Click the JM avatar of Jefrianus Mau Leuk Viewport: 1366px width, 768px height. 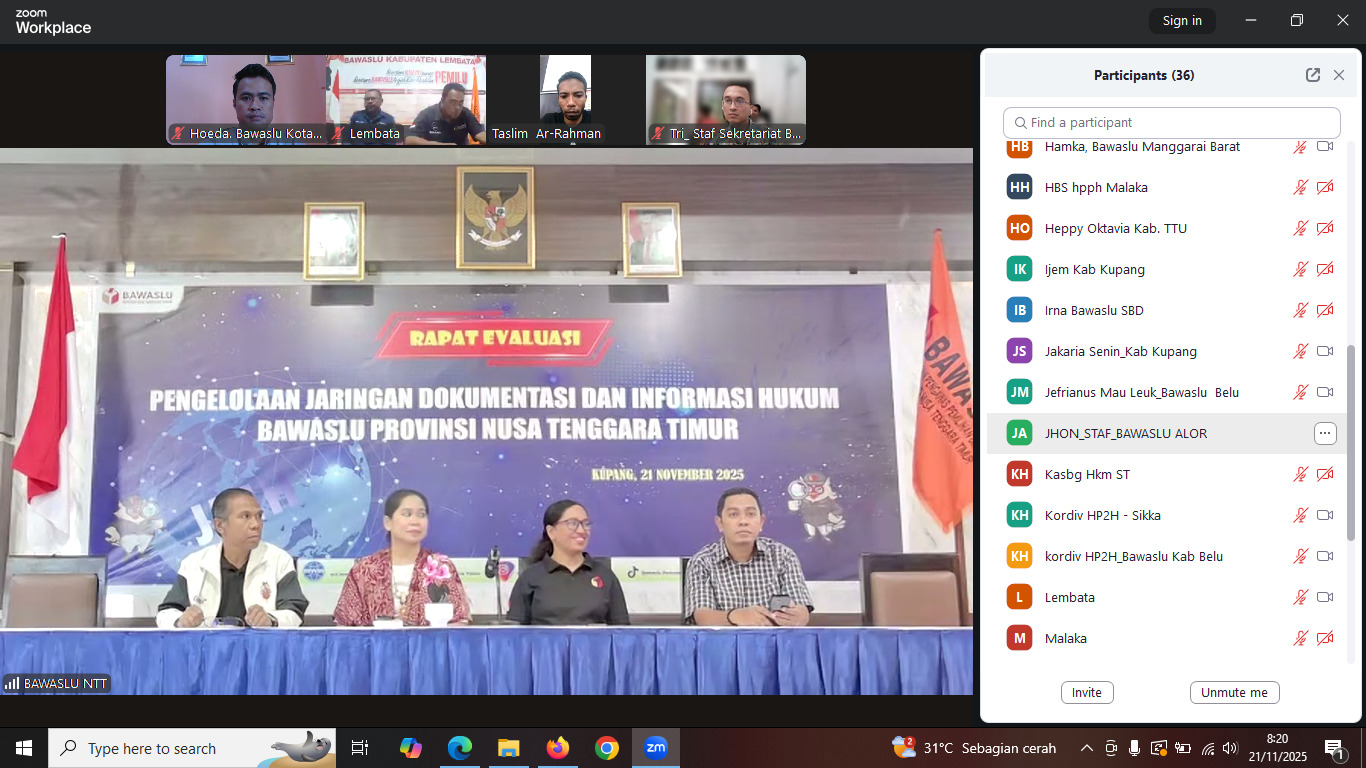click(1019, 392)
